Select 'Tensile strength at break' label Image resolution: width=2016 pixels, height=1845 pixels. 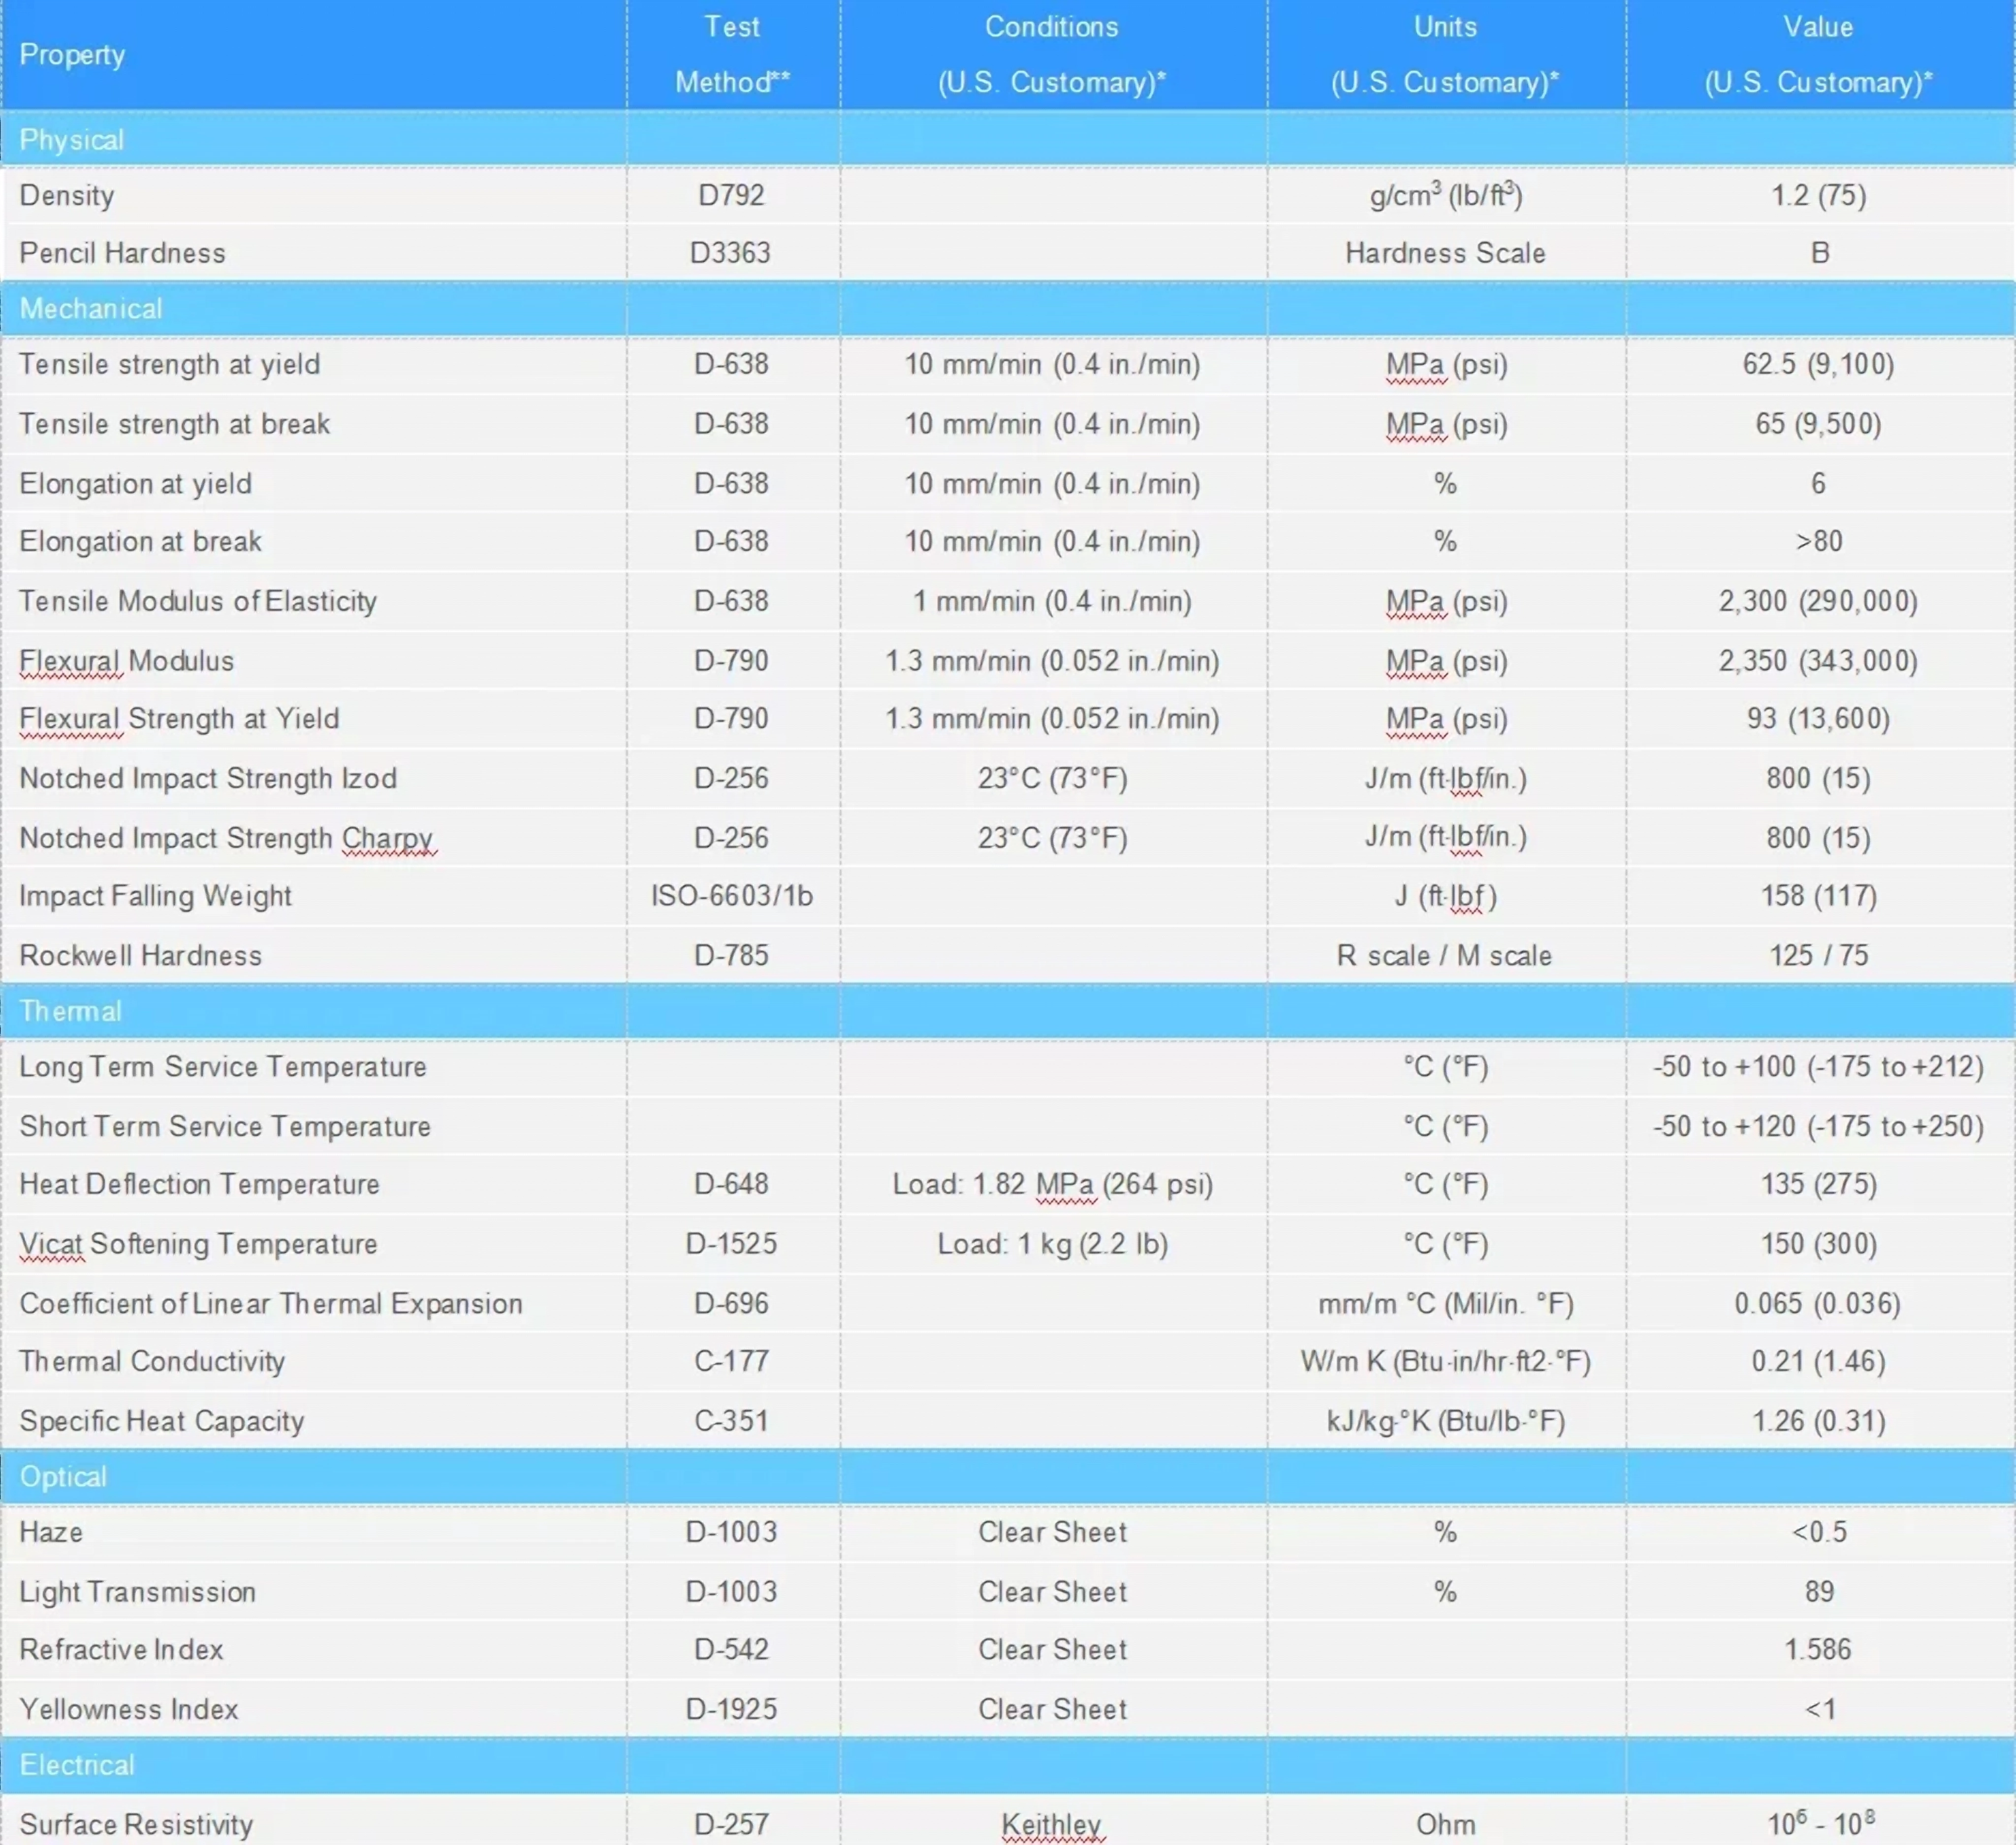click(175, 424)
